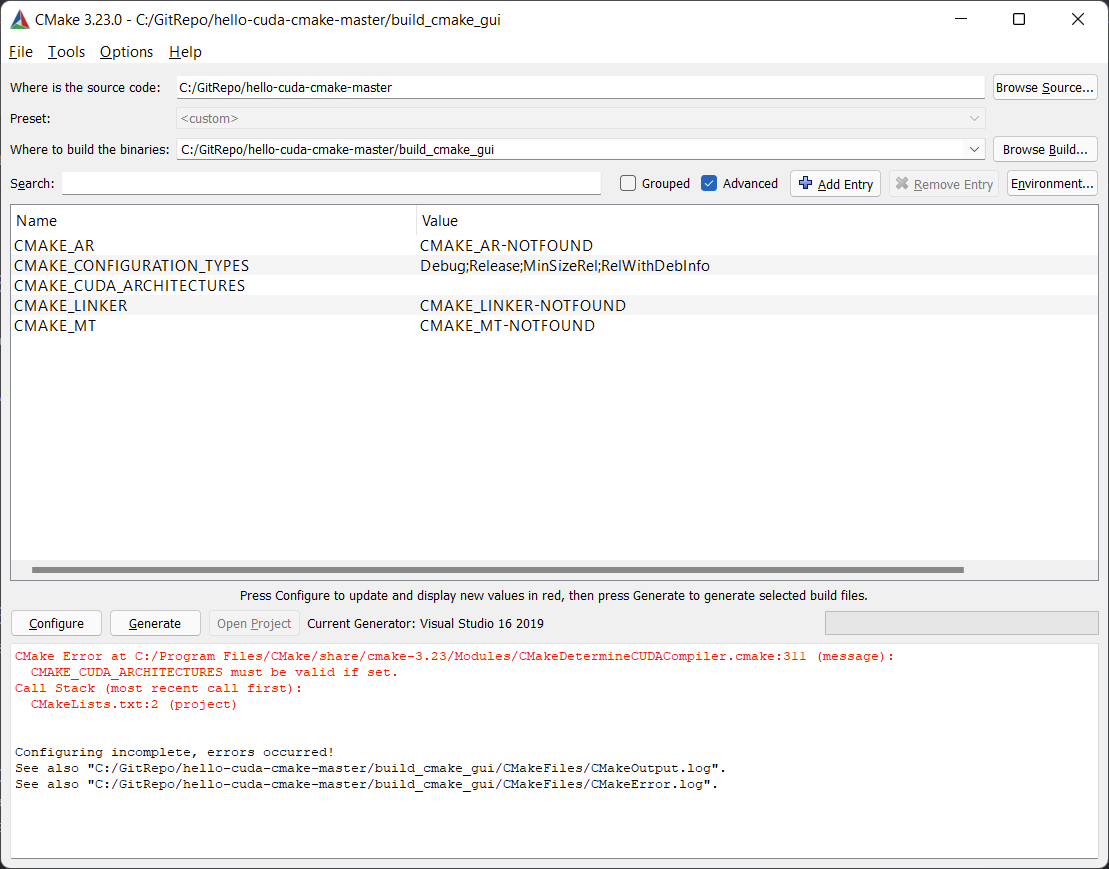Click the Browse Build button

tap(1044, 149)
